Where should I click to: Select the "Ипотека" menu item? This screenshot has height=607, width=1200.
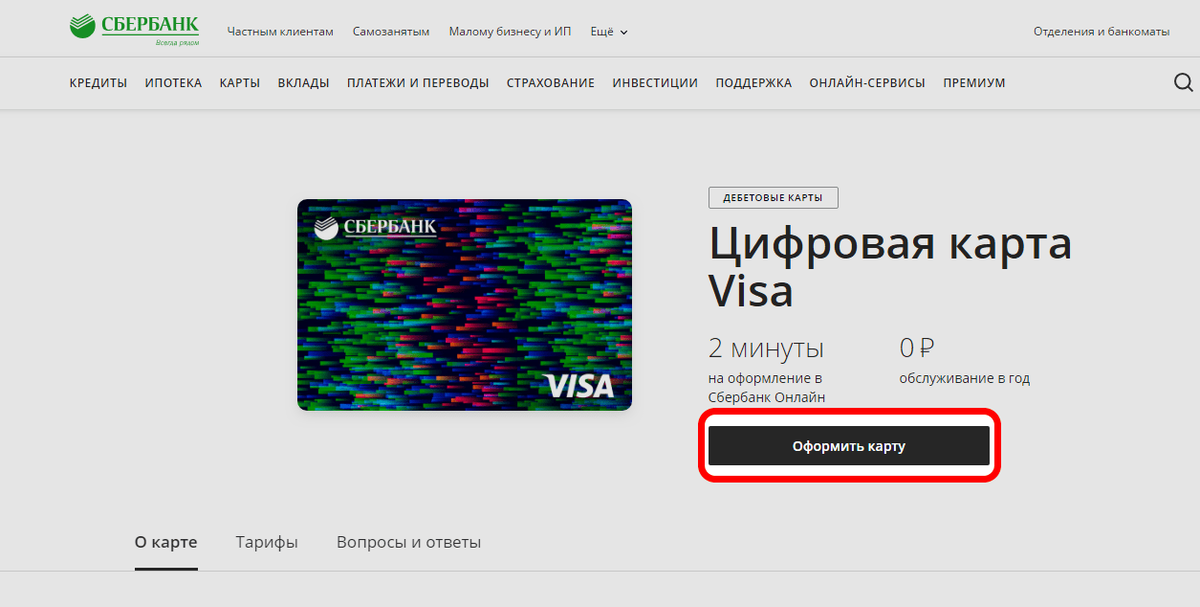[x=173, y=83]
